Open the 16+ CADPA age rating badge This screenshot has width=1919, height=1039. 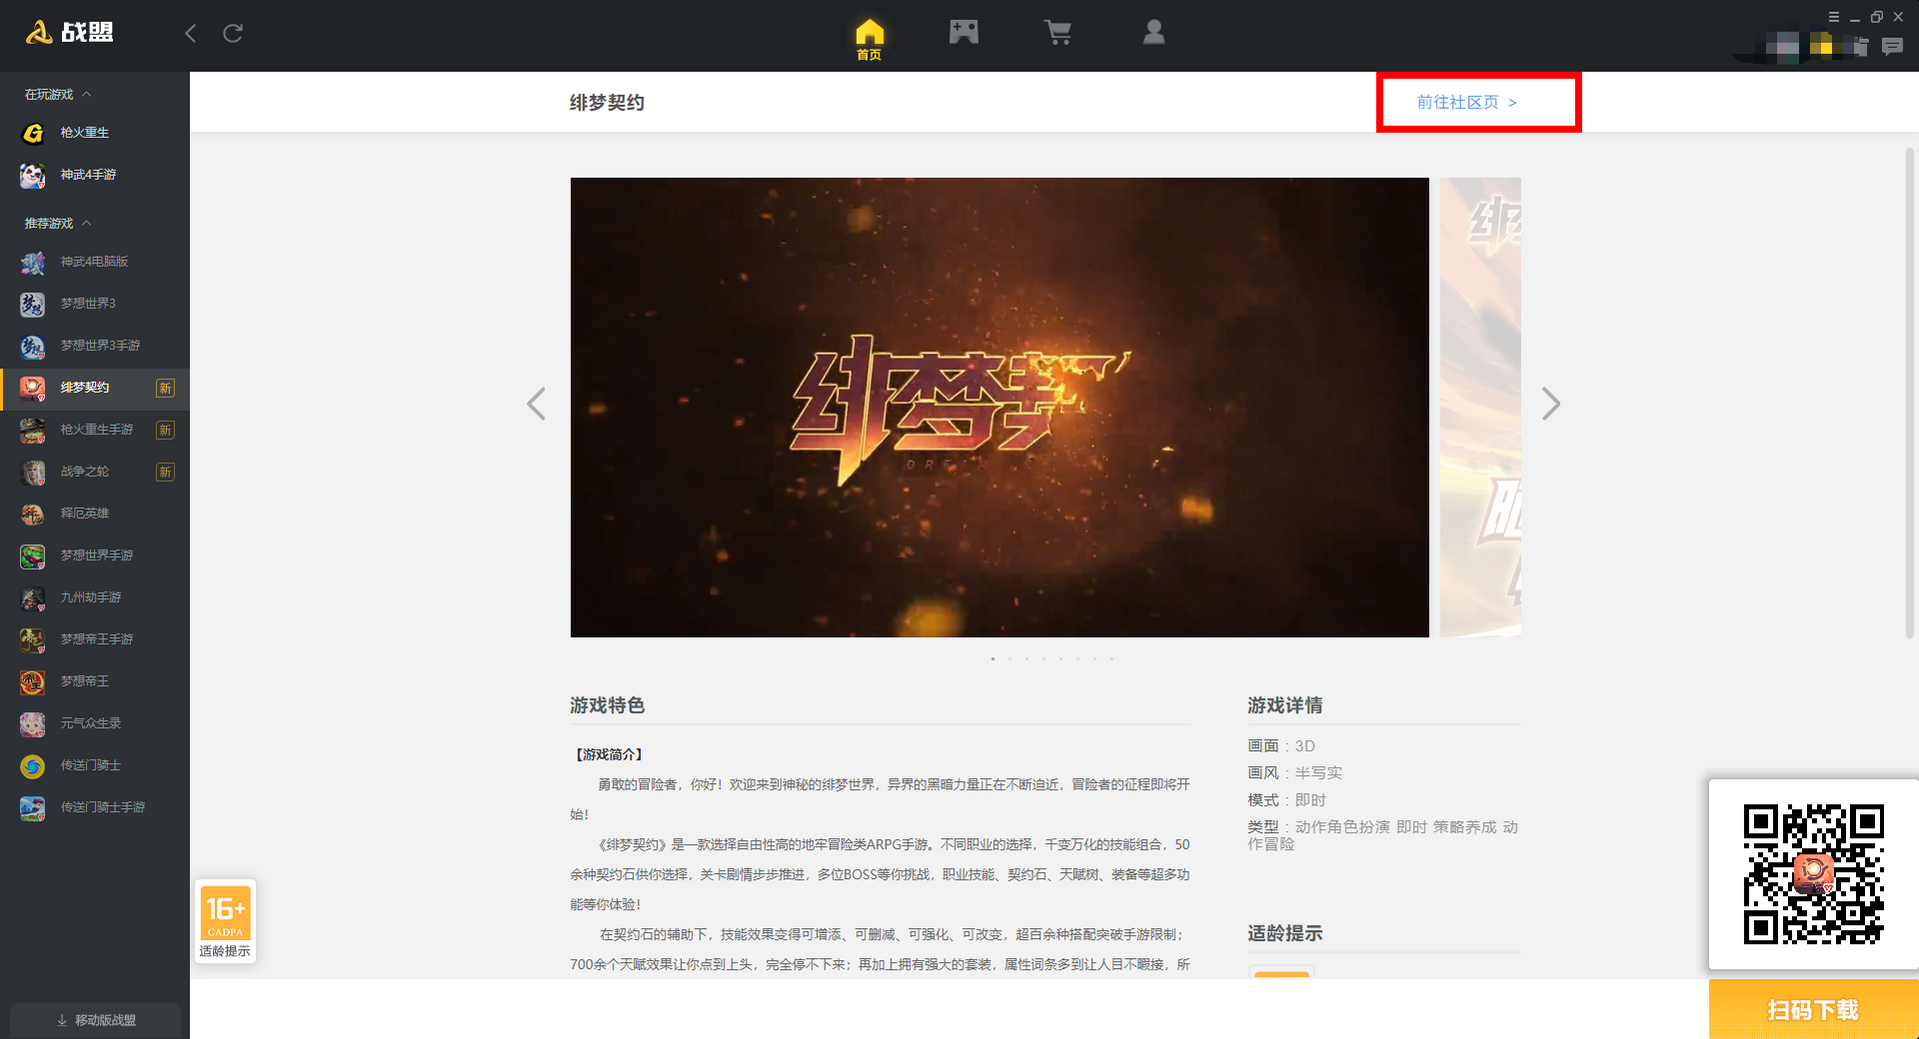tap(225, 920)
